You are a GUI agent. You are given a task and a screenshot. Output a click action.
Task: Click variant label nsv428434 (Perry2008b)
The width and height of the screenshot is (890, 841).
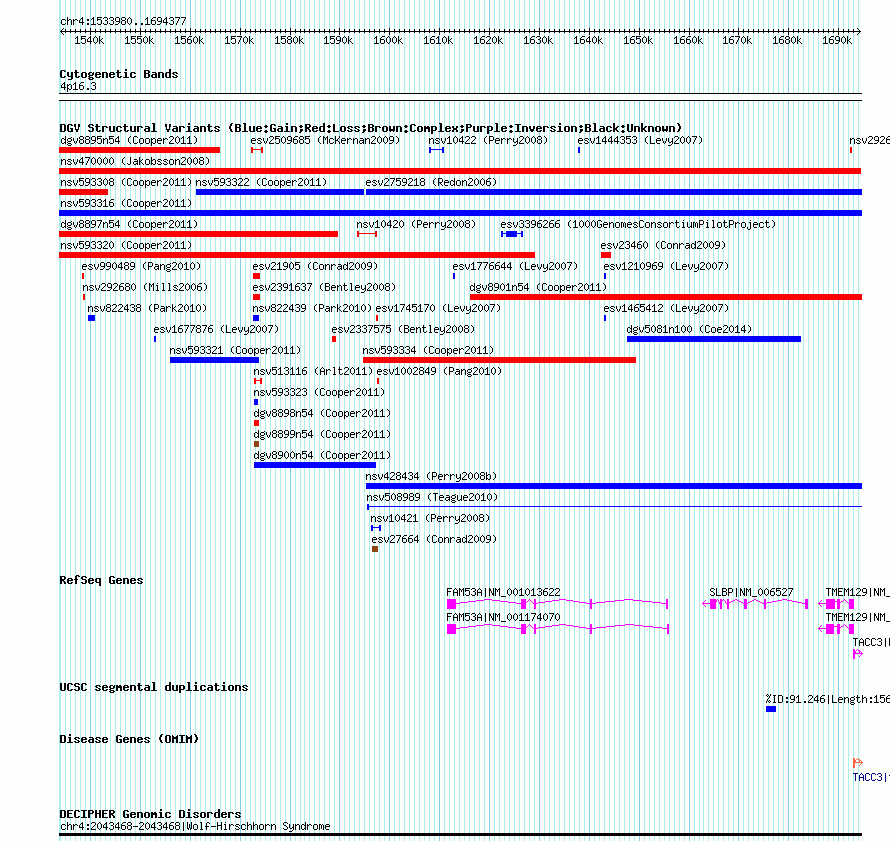point(431,476)
